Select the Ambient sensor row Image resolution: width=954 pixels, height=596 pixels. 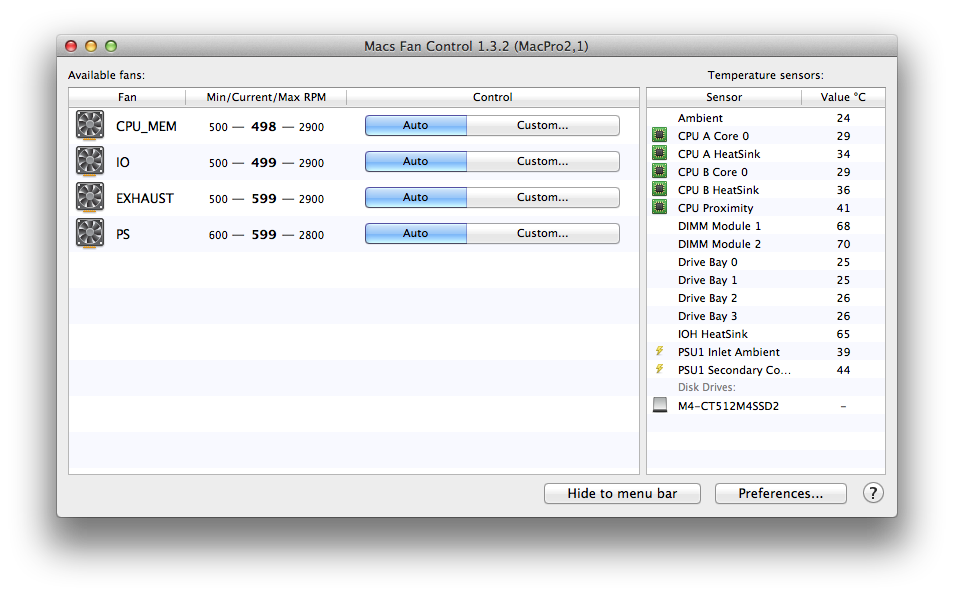(766, 117)
